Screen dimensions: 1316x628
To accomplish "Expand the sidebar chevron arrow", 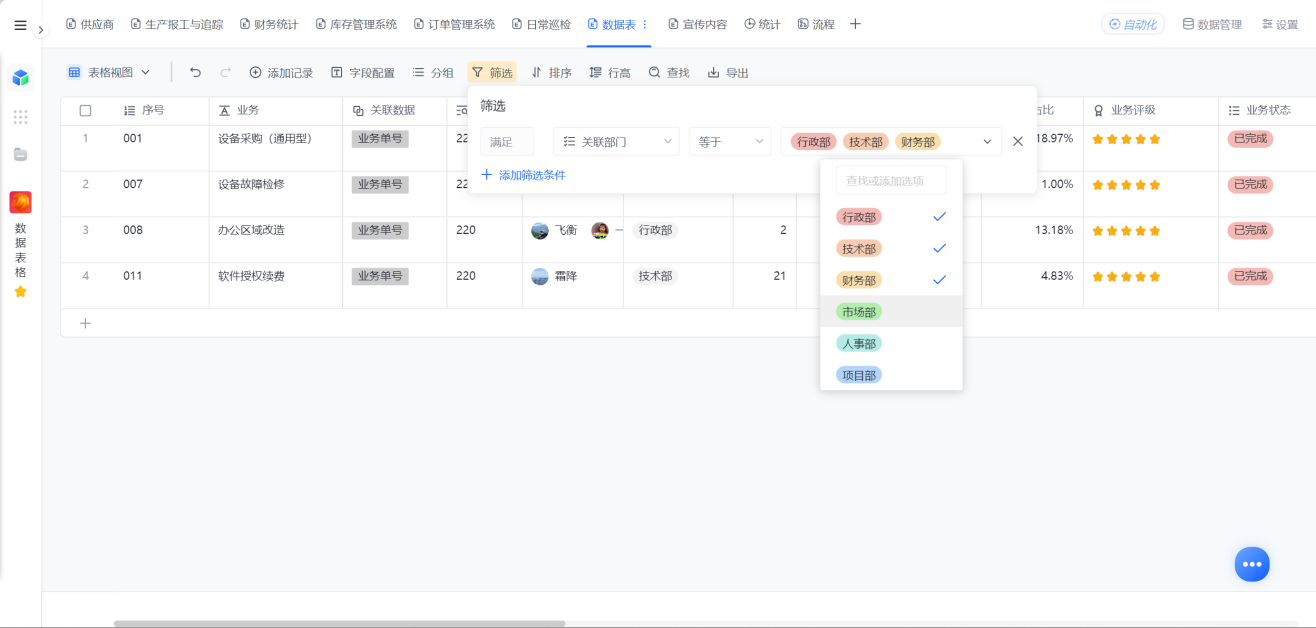I will coord(41,31).
